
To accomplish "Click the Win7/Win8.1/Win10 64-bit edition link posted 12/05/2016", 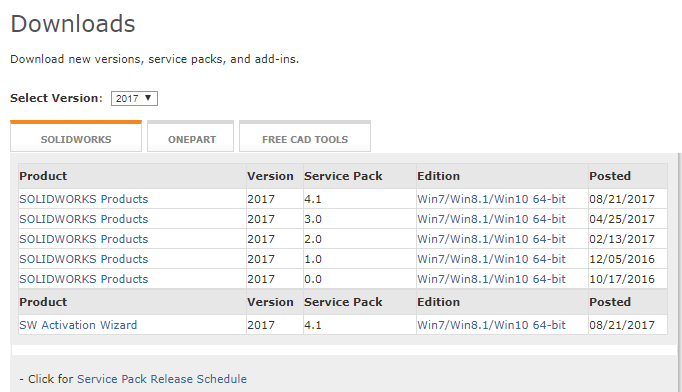I will pos(491,259).
